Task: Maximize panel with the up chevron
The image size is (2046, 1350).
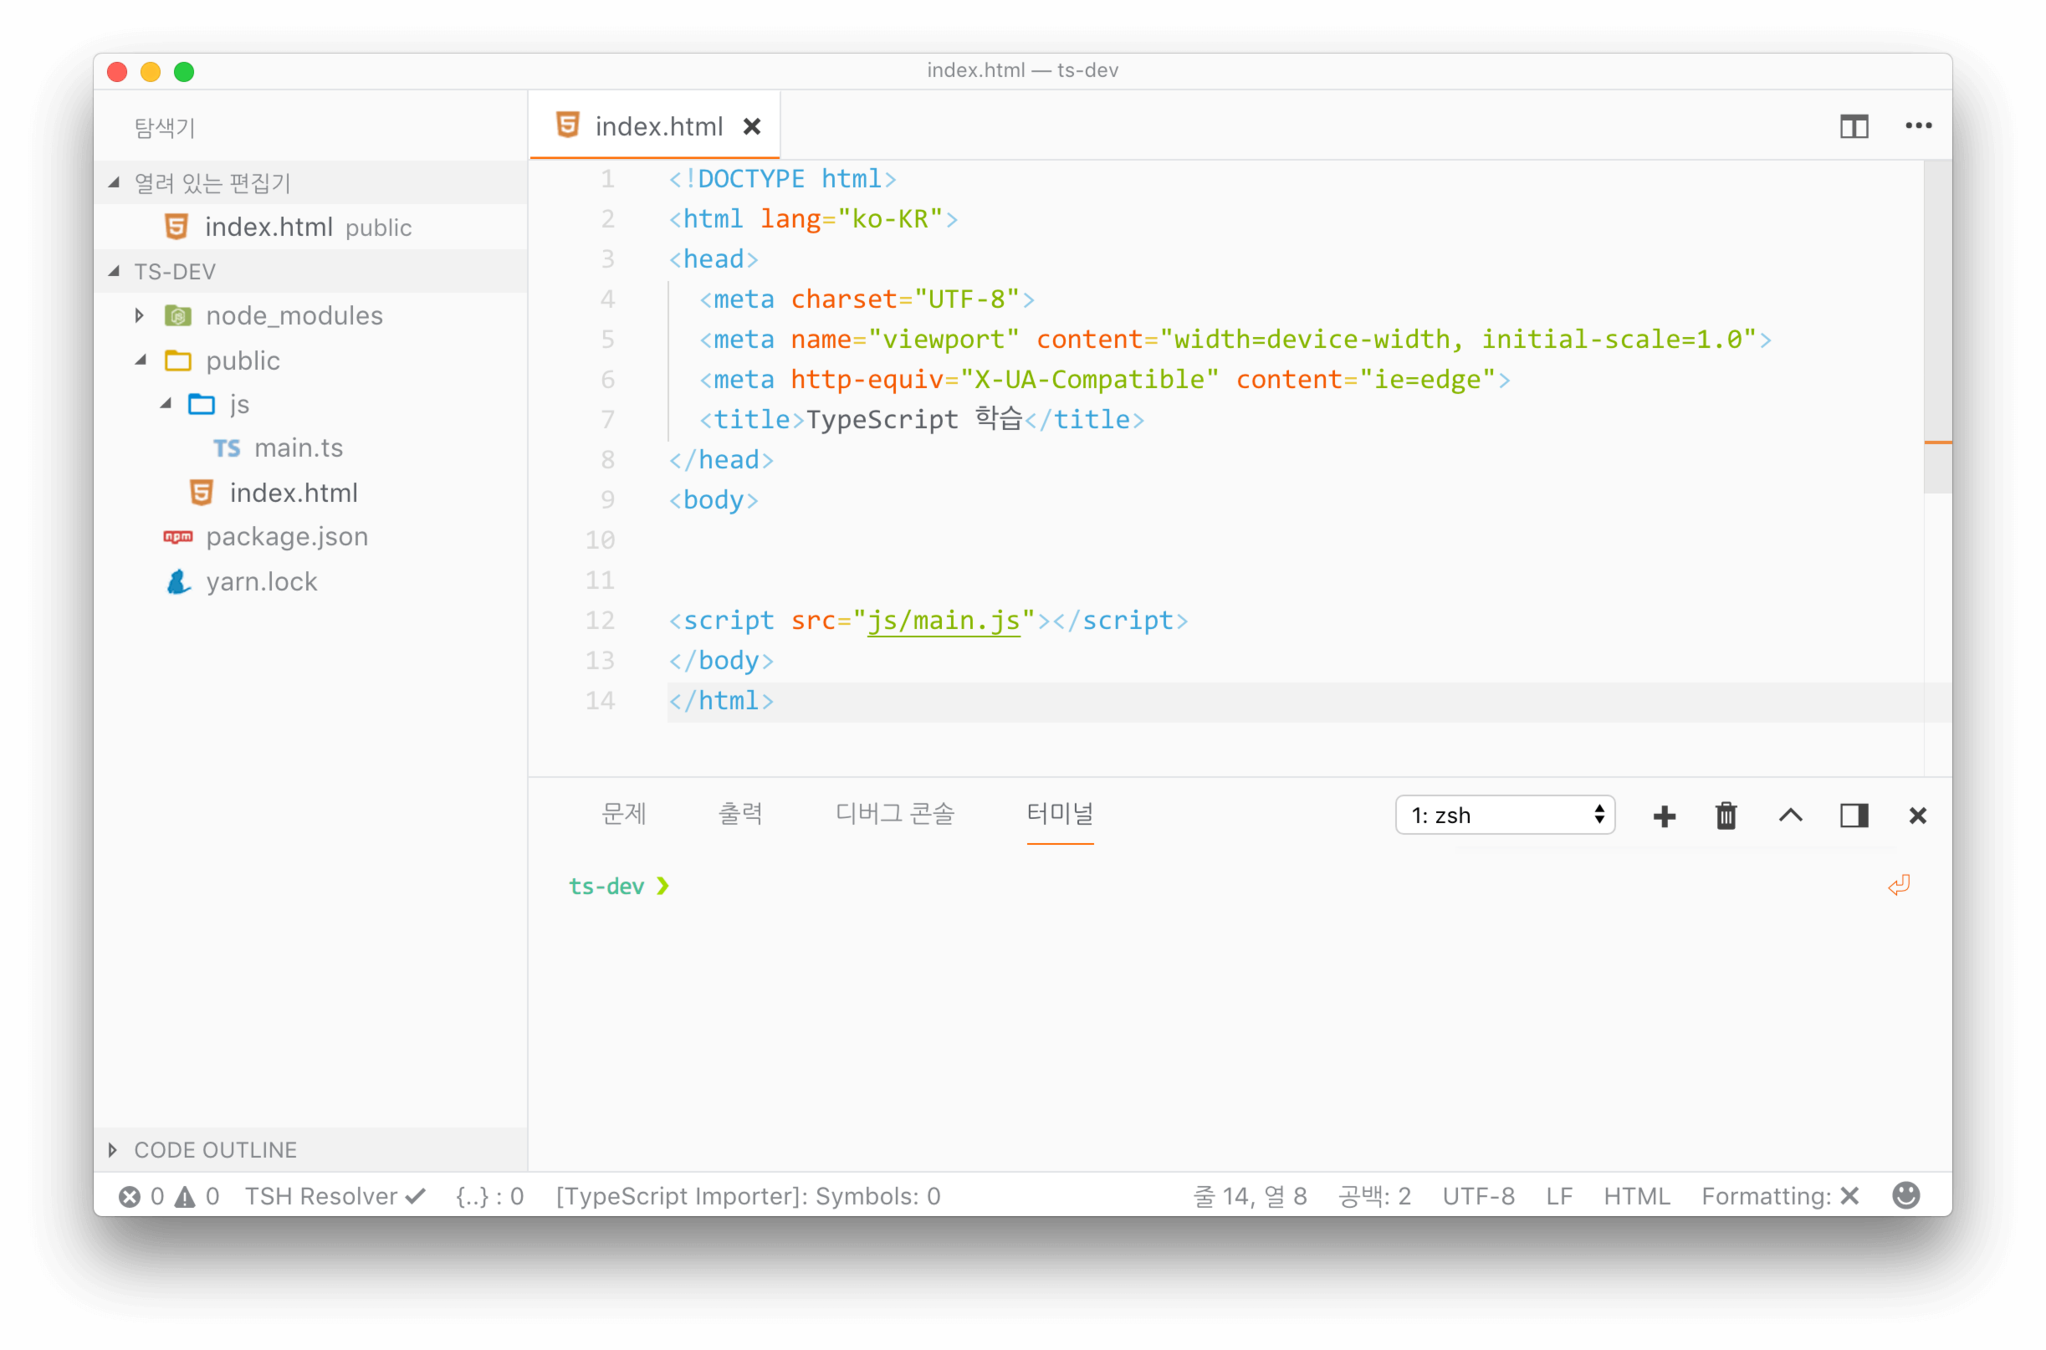Action: click(1790, 816)
